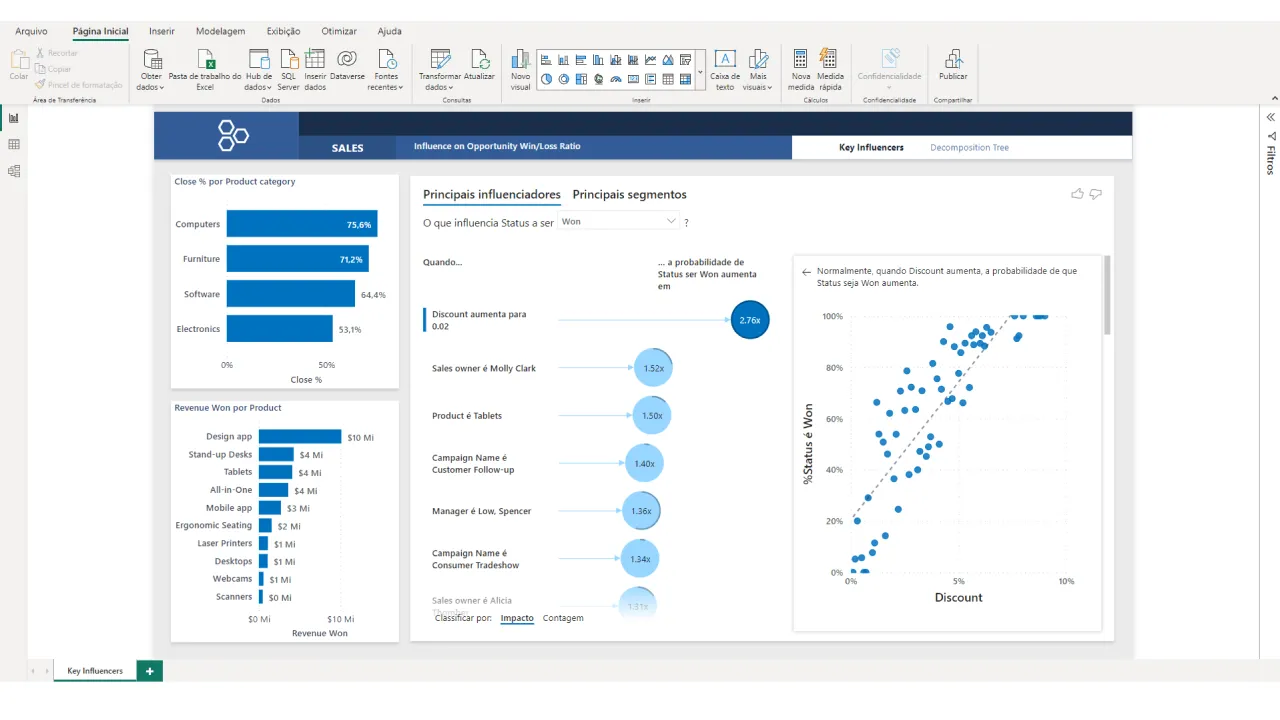Viewport: 1280px width, 720px height.
Task: Open the Ajuda ribbon tab
Action: [x=389, y=31]
